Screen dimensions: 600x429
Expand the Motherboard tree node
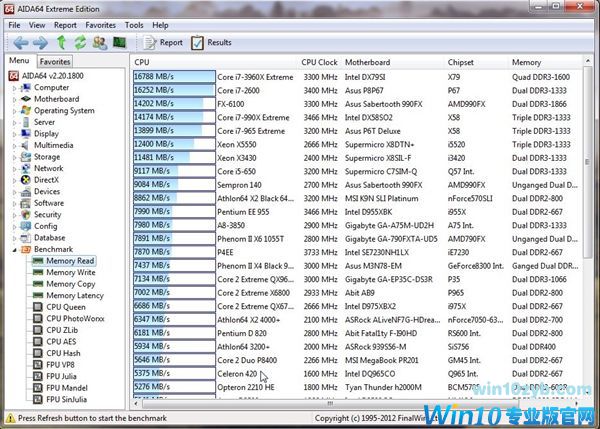point(15,99)
